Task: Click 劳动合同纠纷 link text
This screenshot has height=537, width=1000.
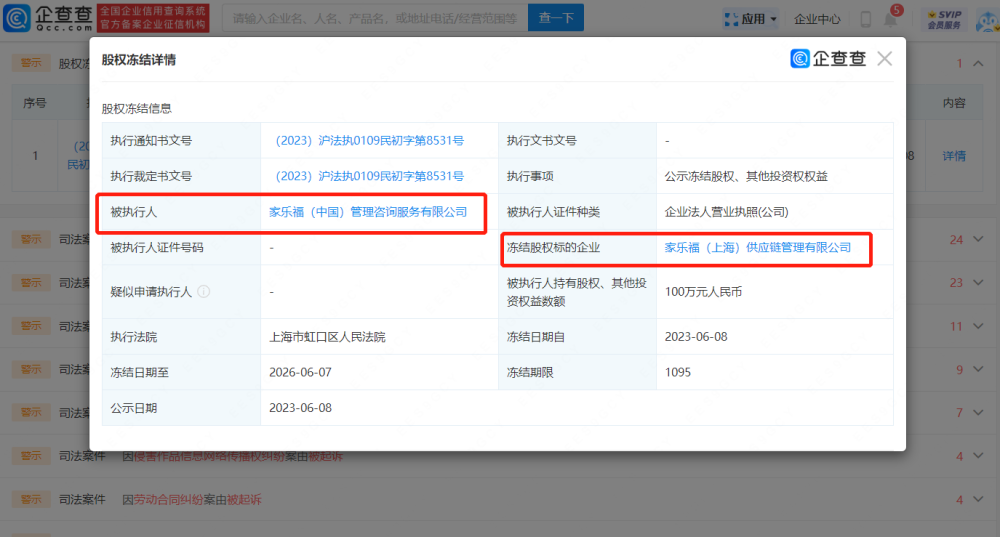Action: pyautogui.click(x=168, y=499)
